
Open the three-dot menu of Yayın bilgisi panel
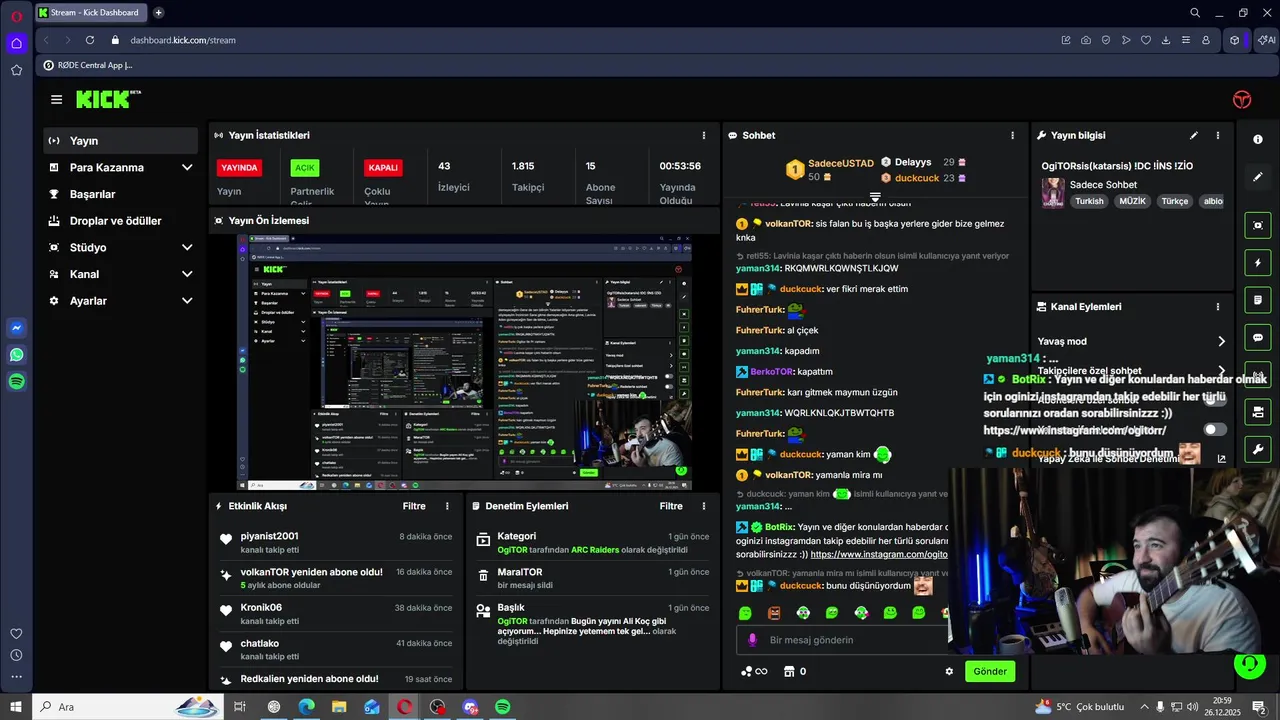[1218, 135]
